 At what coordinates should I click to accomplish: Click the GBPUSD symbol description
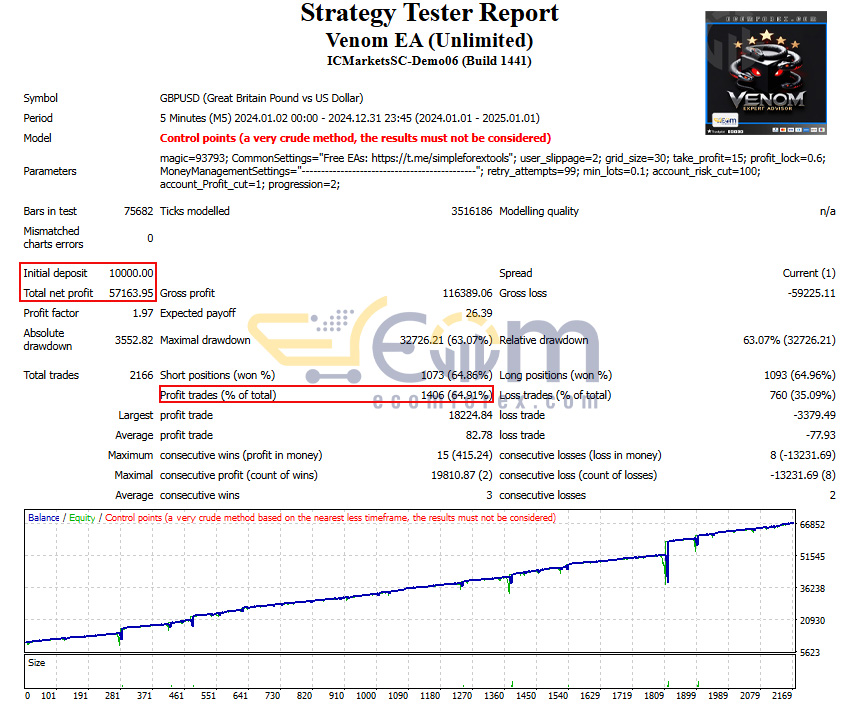[x=261, y=98]
